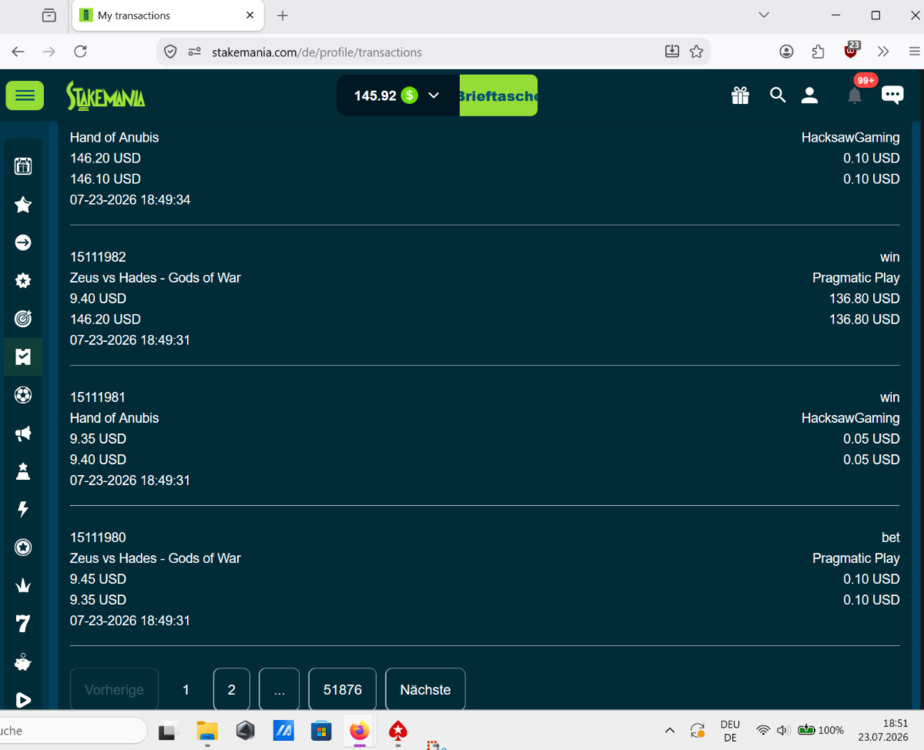Image resolution: width=924 pixels, height=750 pixels.
Task: Open the site search magnifier
Action: point(777,95)
